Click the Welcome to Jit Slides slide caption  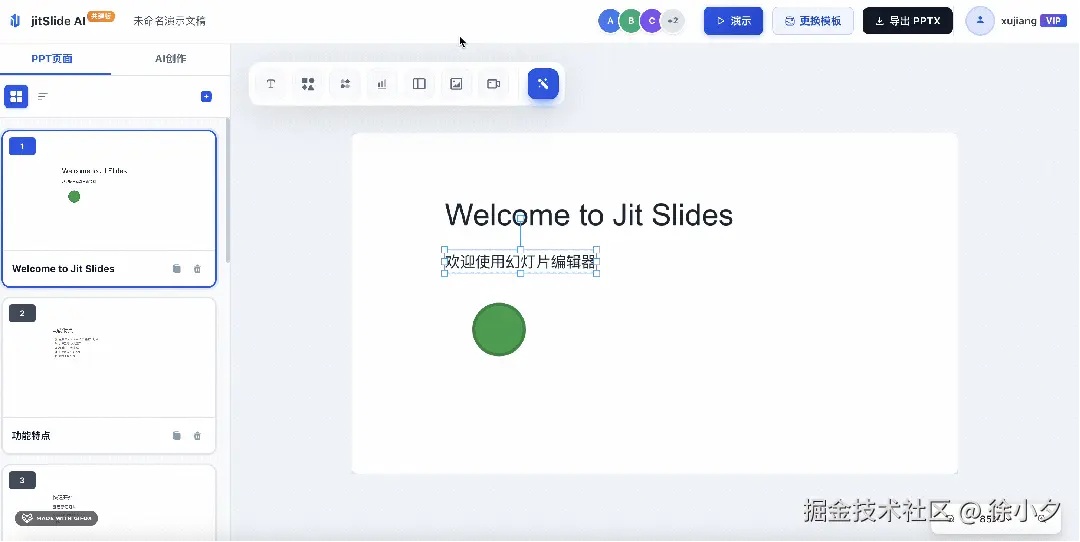tap(63, 269)
